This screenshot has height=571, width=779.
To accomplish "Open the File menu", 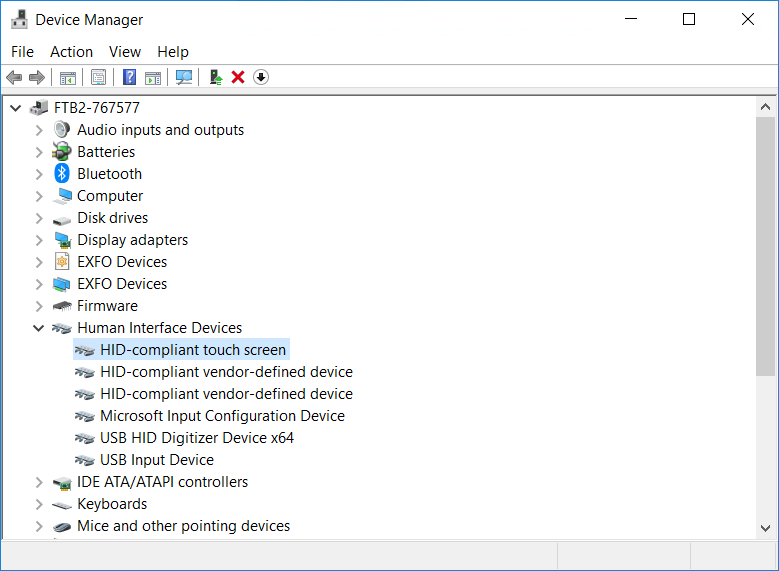I will (22, 52).
